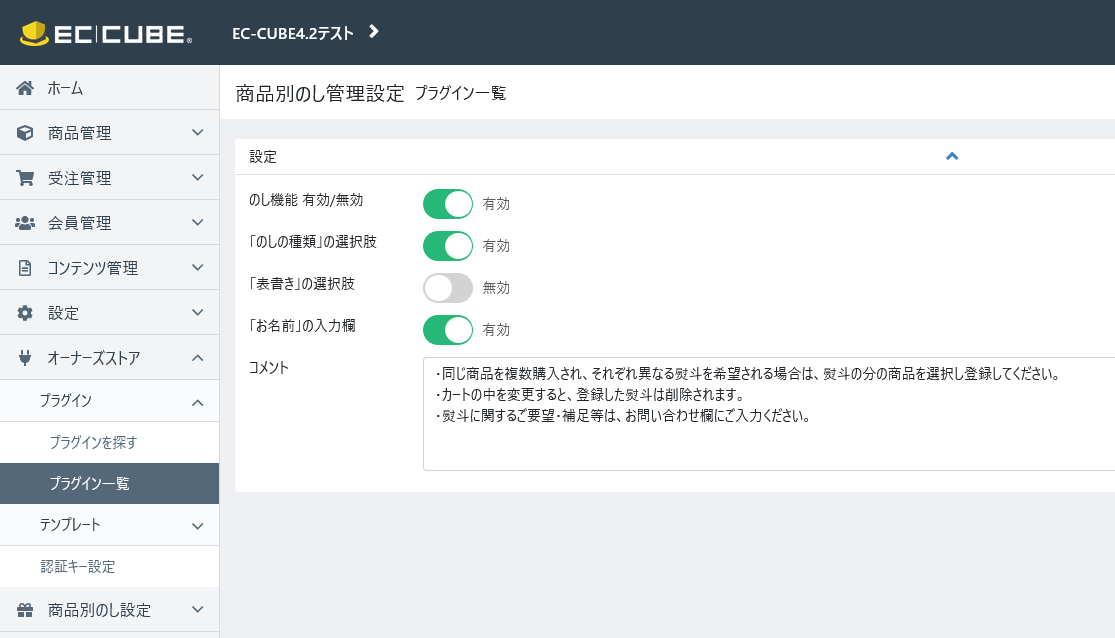Screen dimensions: 1115x638
Task: Click the EC-CUBE crown logo
Action: point(106,33)
